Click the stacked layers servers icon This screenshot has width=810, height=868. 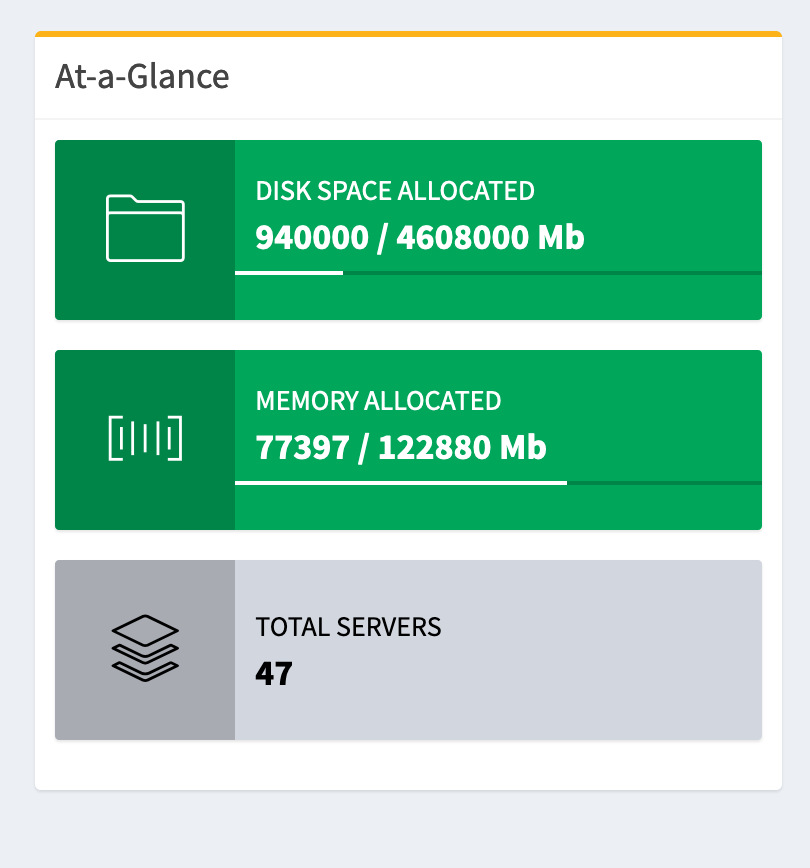click(145, 648)
